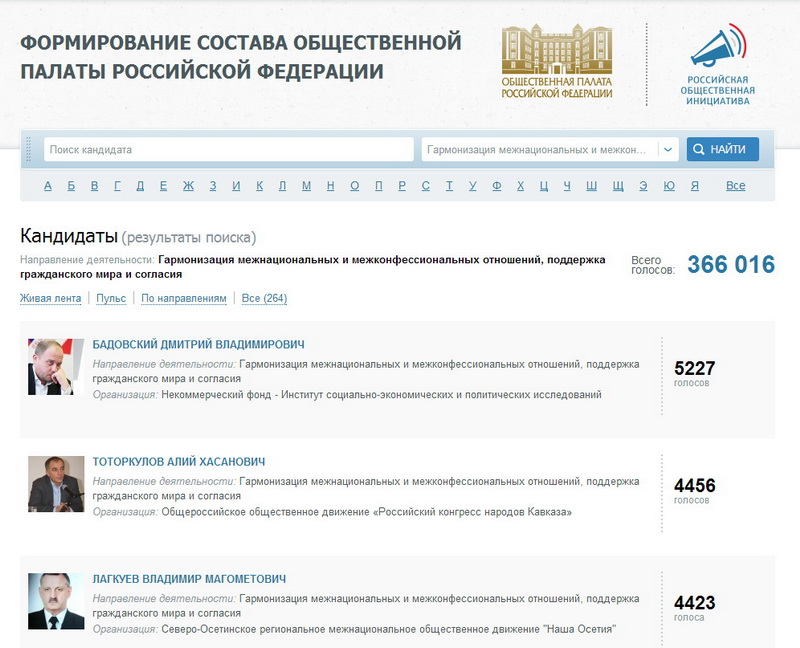Select the Все (264) tab

point(264,298)
